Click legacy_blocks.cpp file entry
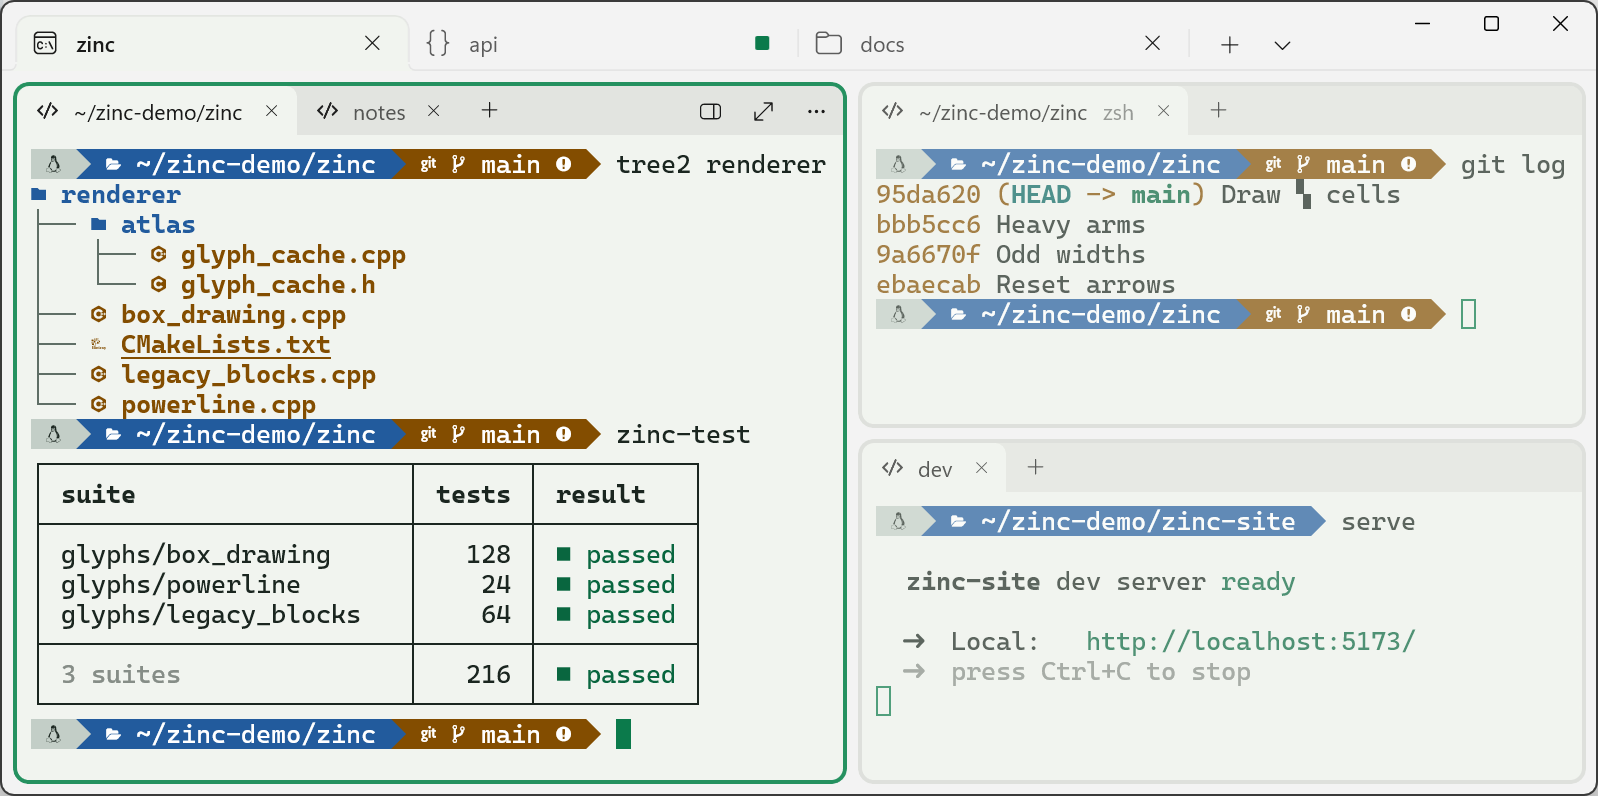This screenshot has width=1598, height=796. point(248,375)
